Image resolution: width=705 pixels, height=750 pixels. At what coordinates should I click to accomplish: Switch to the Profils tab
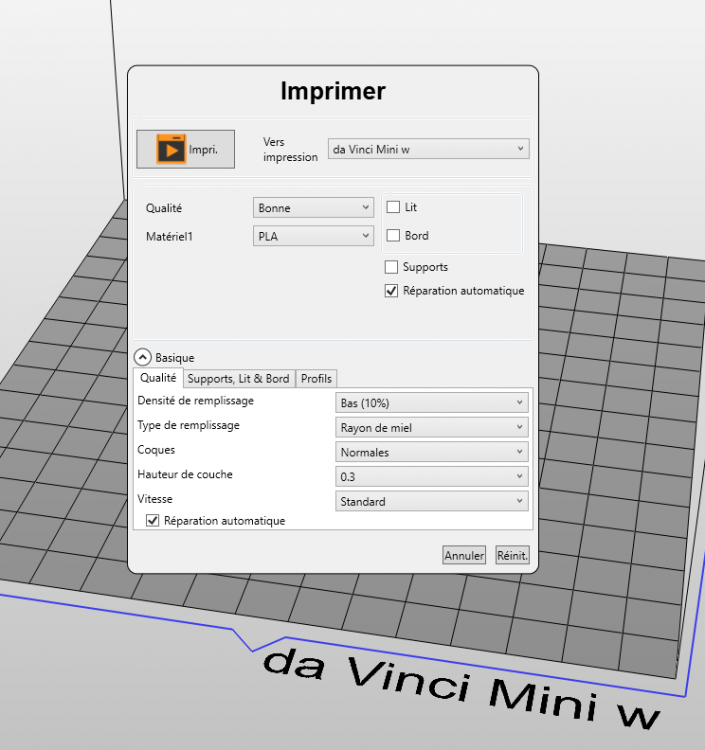[x=316, y=379]
